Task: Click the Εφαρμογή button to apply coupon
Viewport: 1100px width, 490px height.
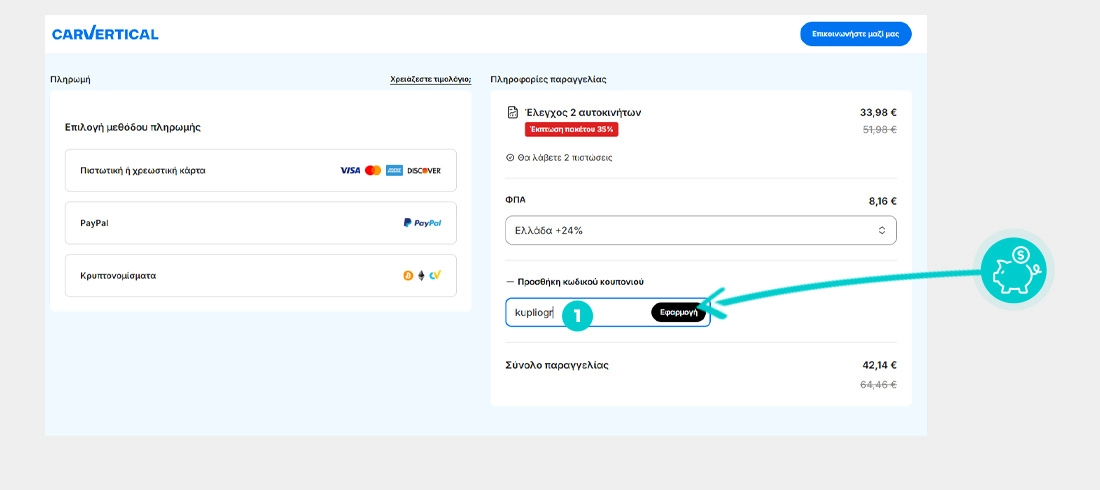Action: [679, 312]
